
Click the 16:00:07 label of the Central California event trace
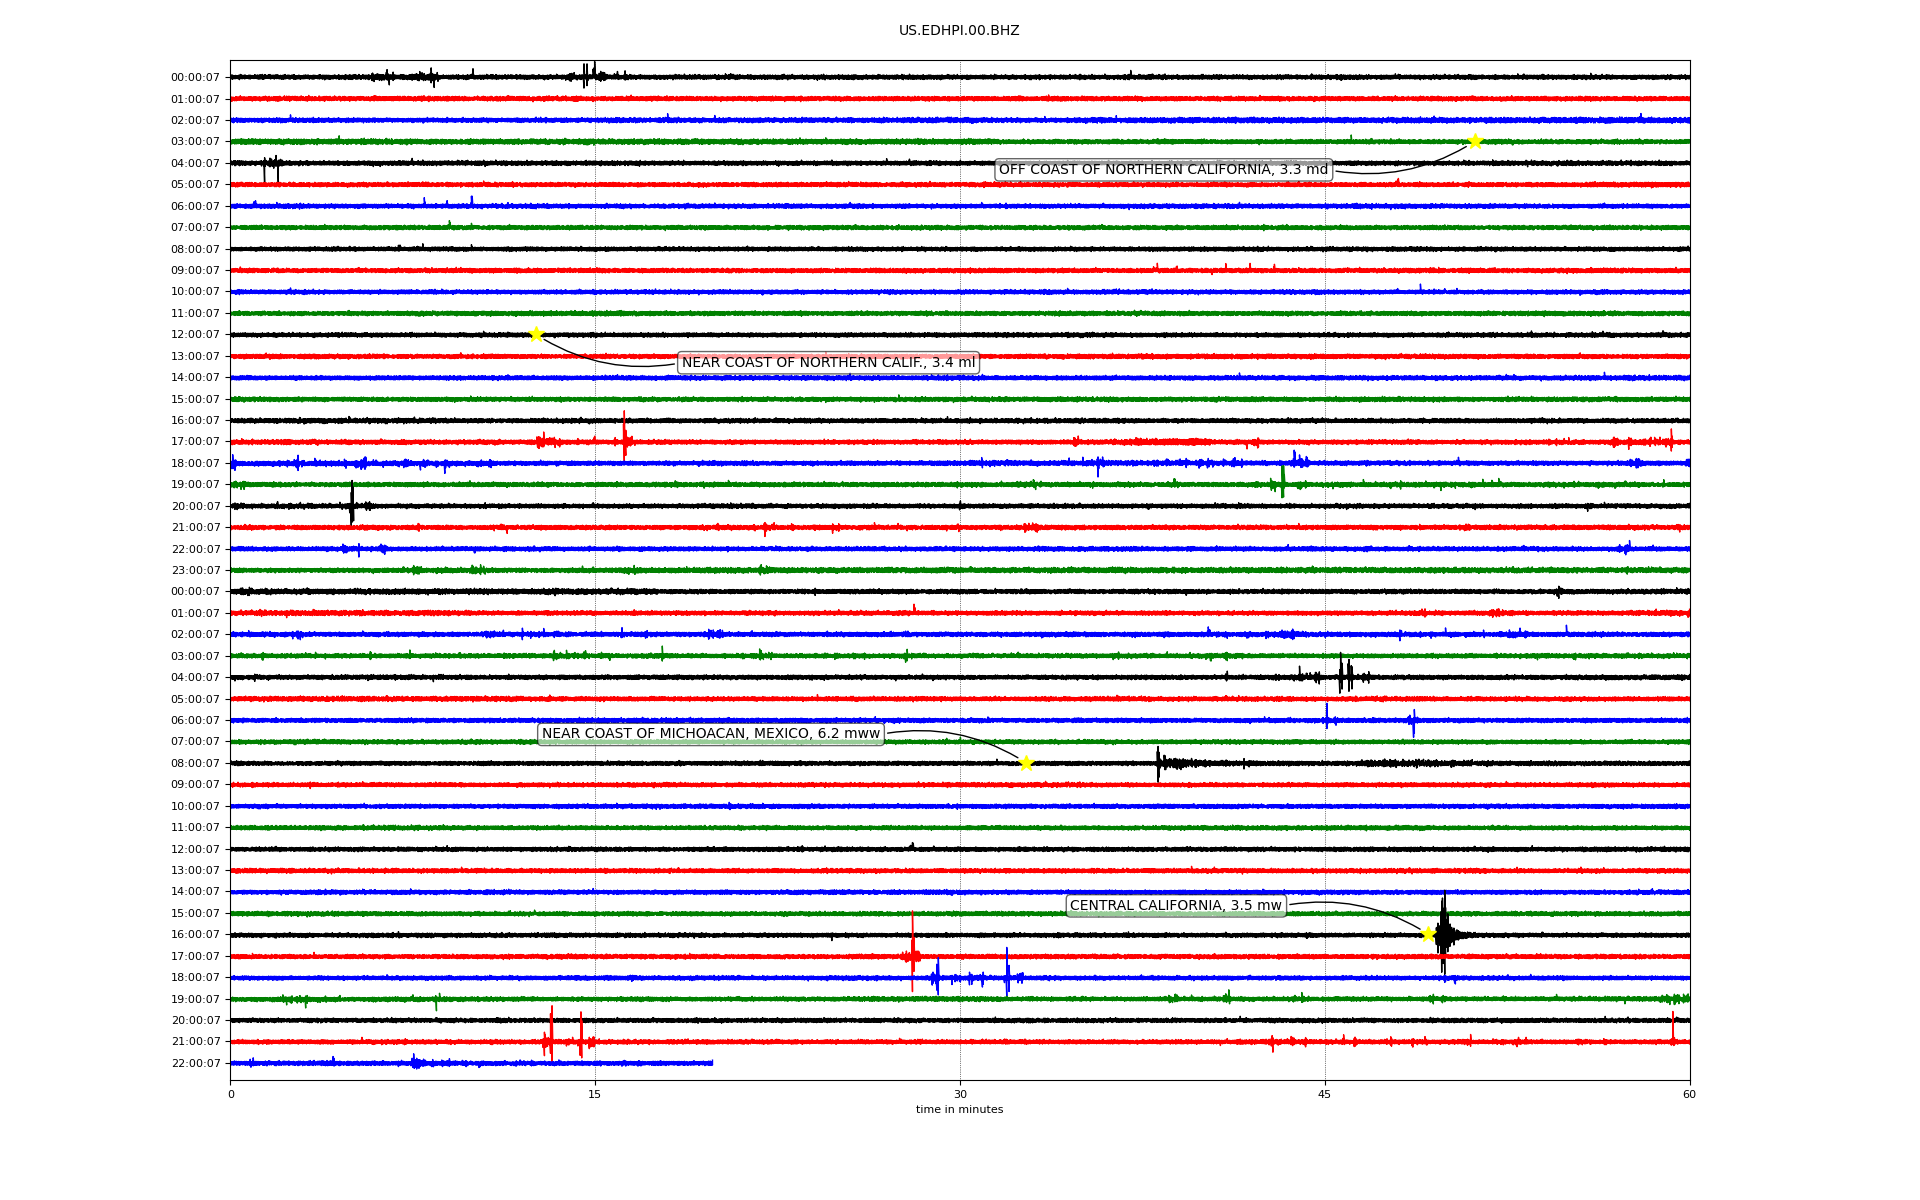[x=195, y=935]
